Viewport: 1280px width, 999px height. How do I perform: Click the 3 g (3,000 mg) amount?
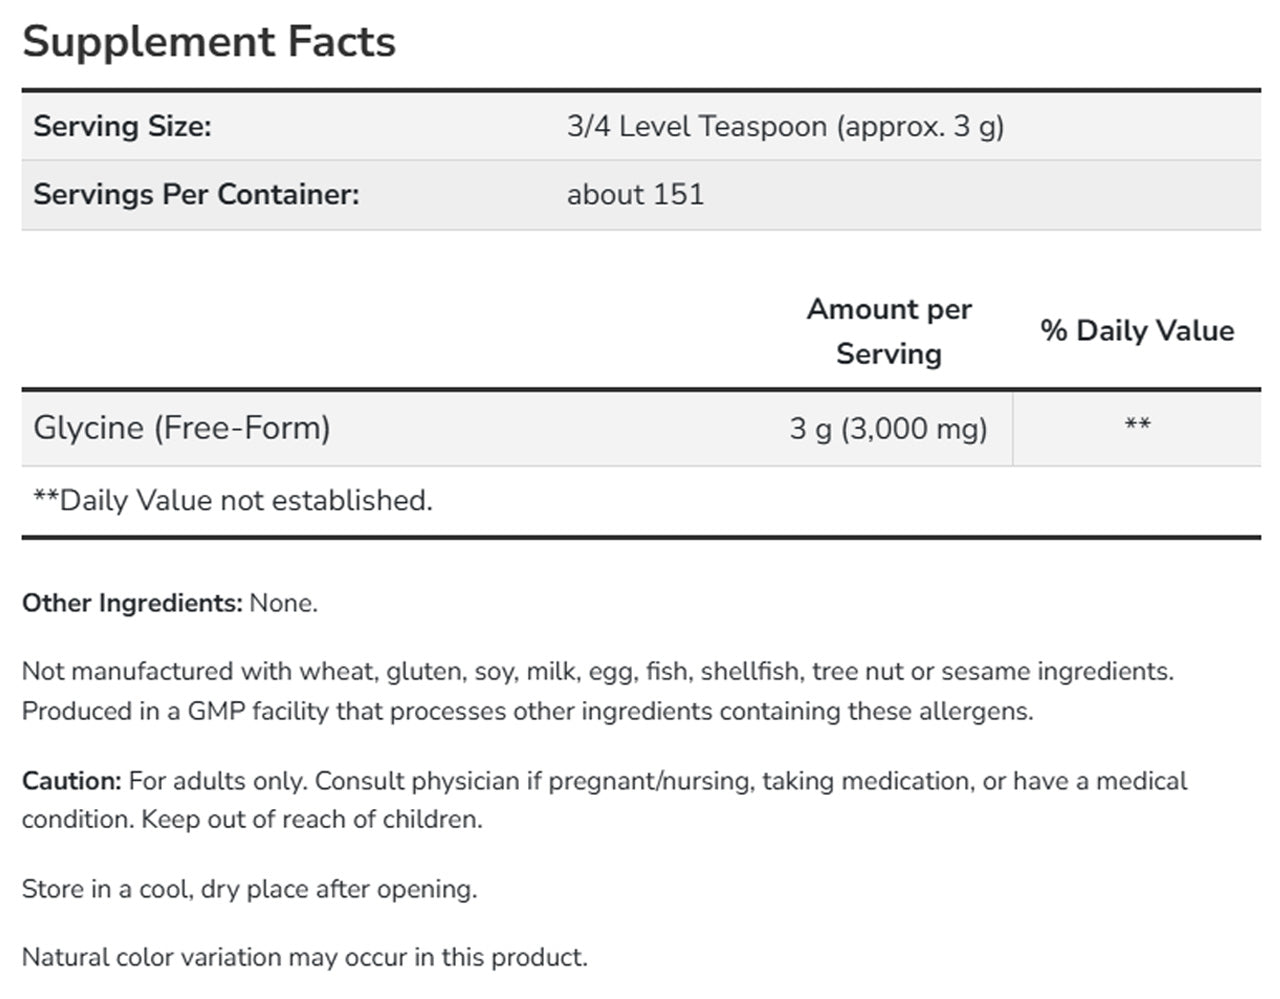(x=888, y=429)
